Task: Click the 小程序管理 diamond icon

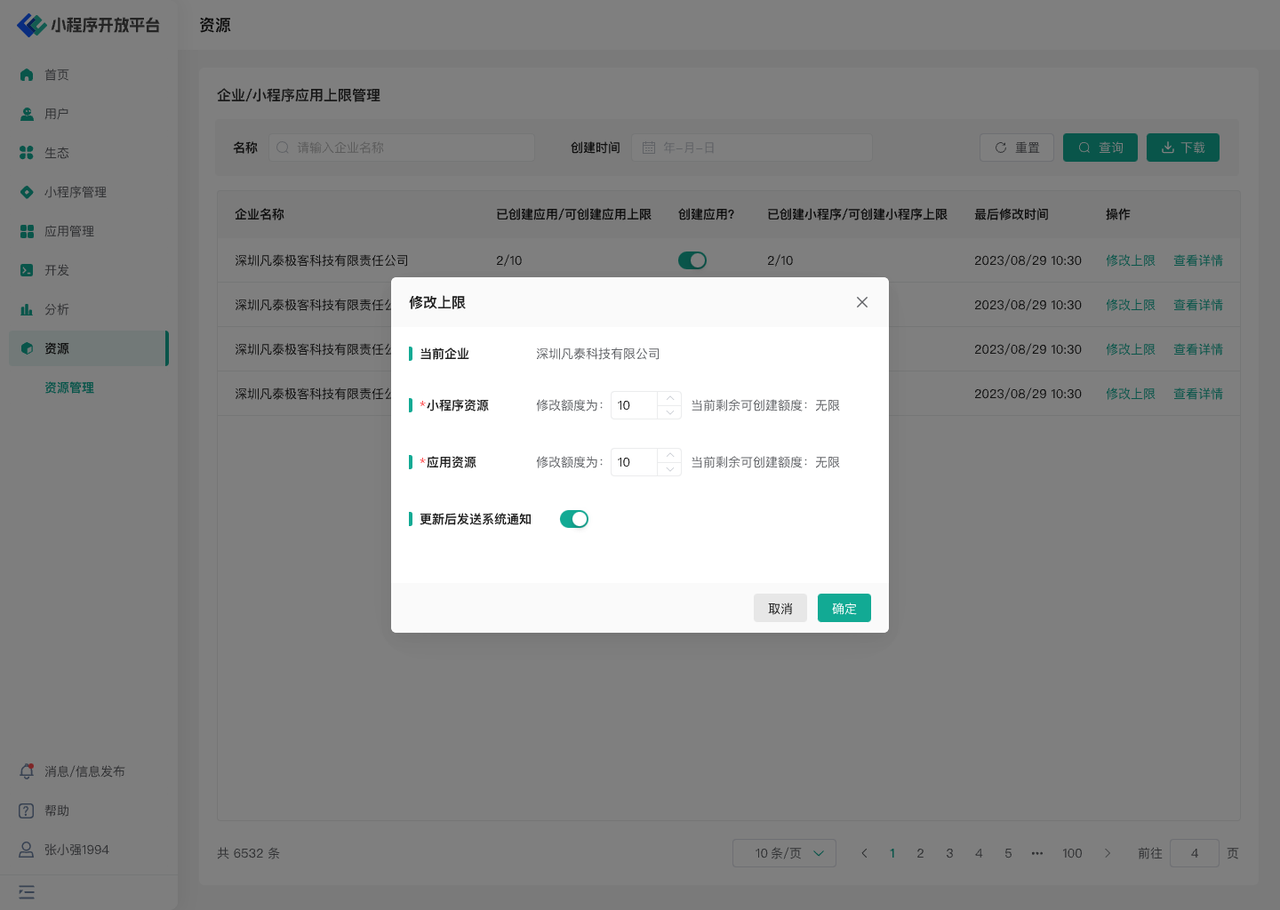Action: [27, 192]
